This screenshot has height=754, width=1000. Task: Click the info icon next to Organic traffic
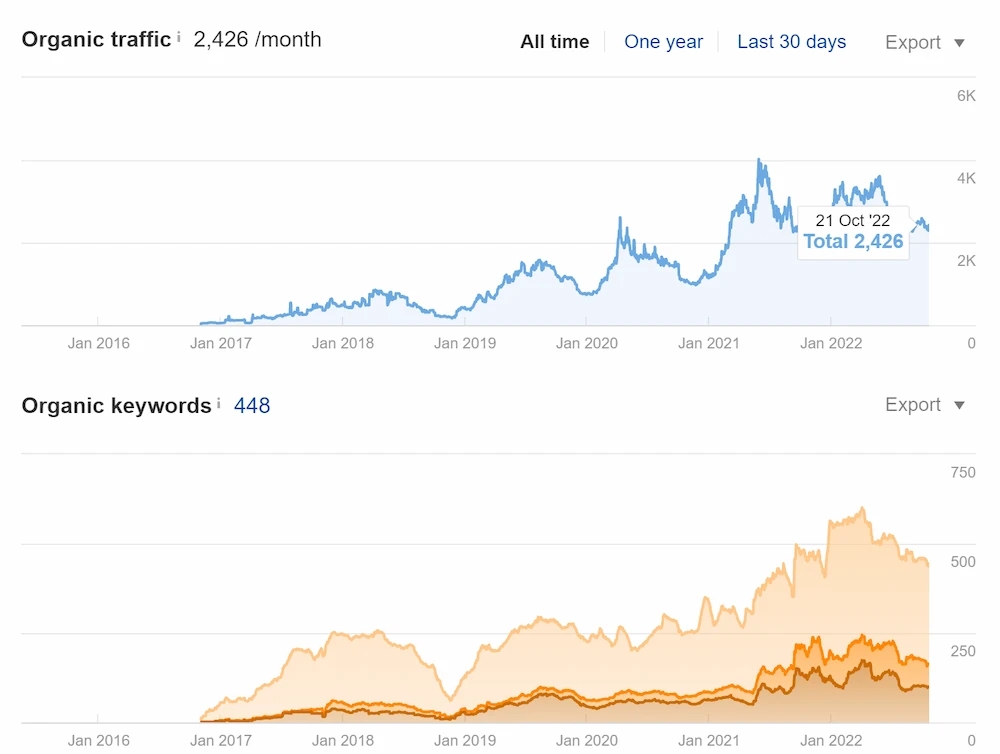click(x=178, y=36)
